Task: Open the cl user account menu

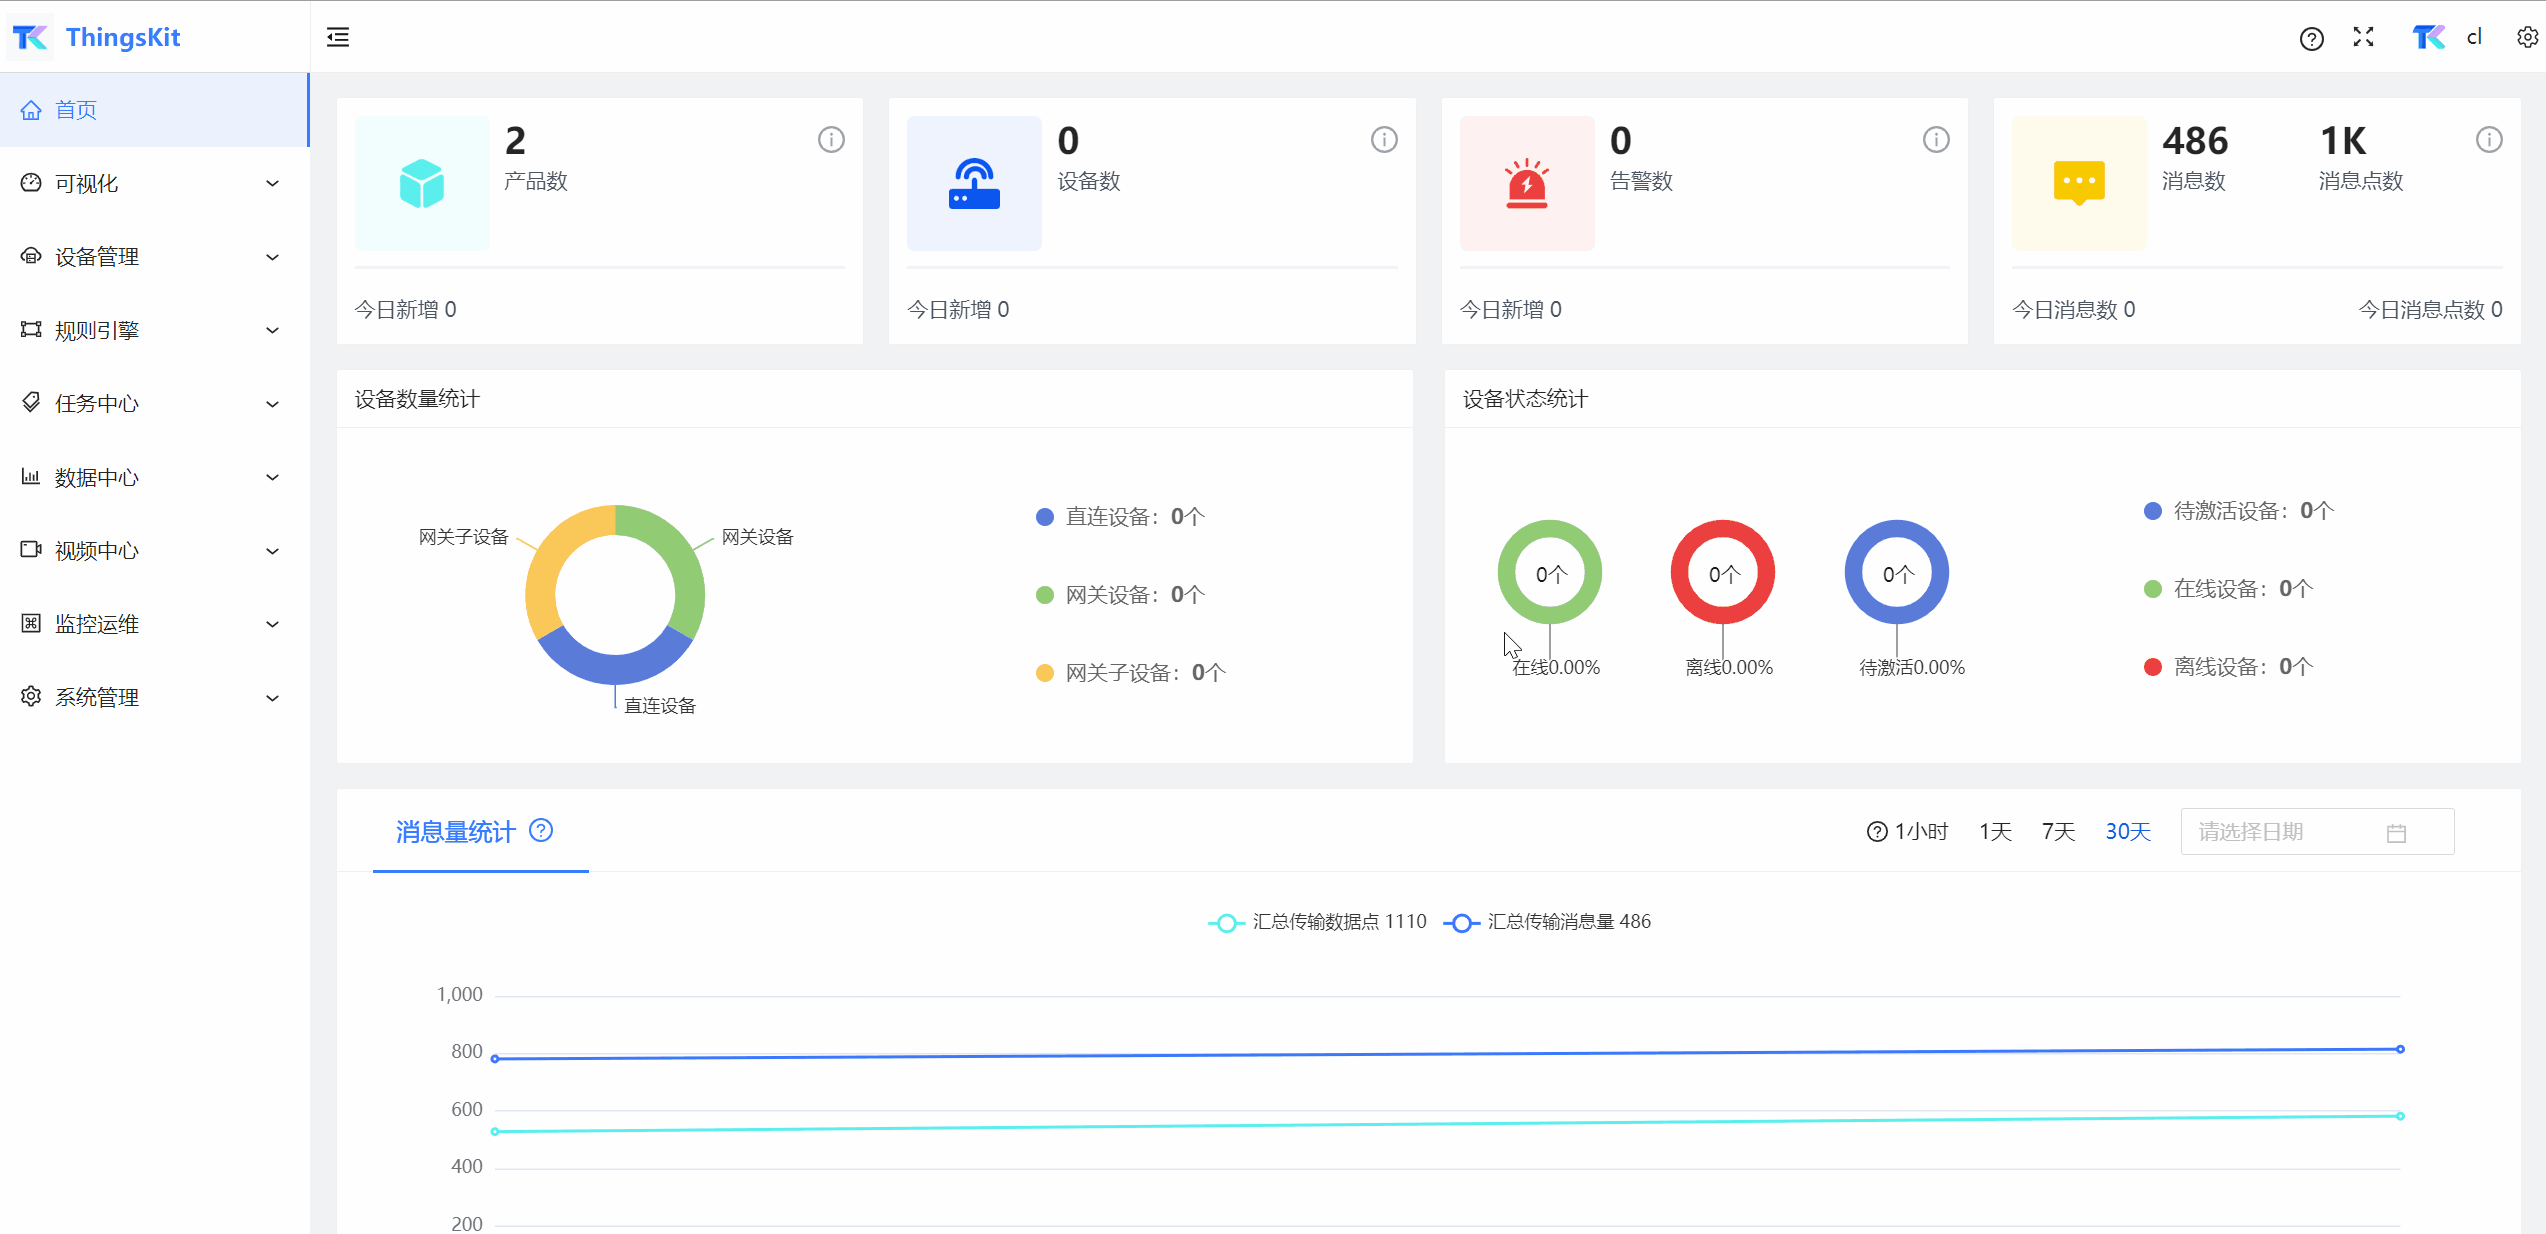Action: [x=2474, y=37]
